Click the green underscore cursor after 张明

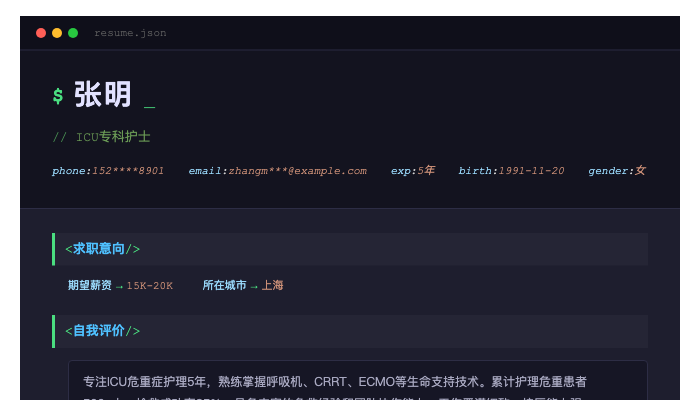(150, 106)
